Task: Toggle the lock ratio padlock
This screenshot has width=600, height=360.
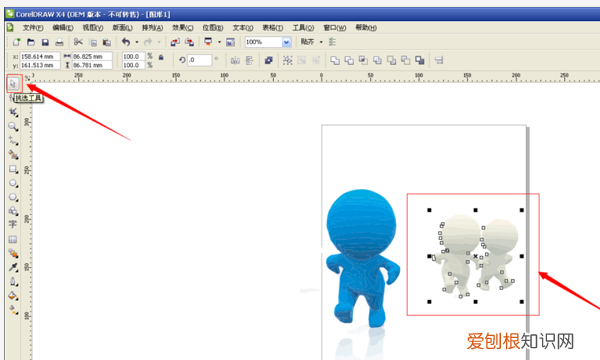Action: pos(161,57)
